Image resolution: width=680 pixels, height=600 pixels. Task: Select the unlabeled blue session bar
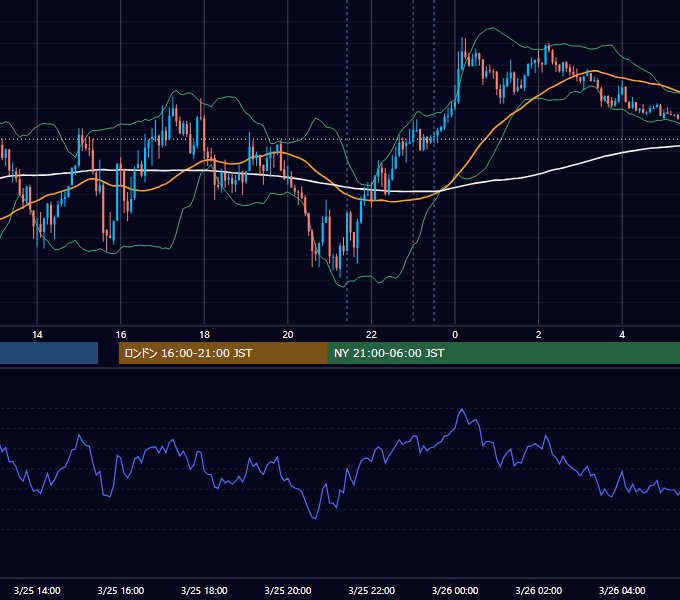point(49,353)
